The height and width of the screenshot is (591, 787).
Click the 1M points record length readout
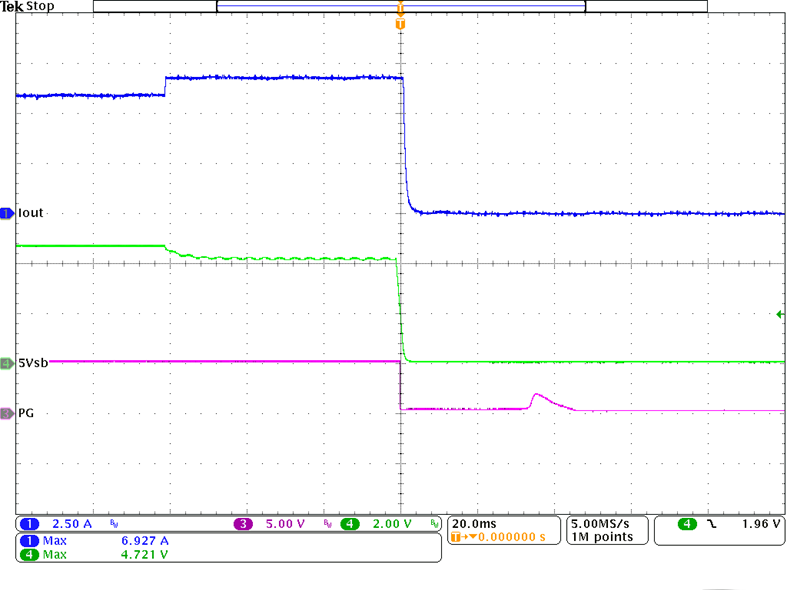click(x=601, y=538)
